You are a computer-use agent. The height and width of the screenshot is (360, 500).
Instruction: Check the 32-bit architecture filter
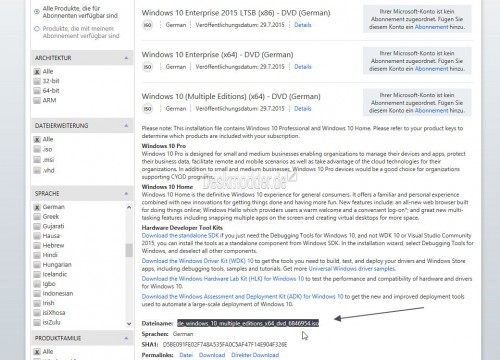coord(37,81)
